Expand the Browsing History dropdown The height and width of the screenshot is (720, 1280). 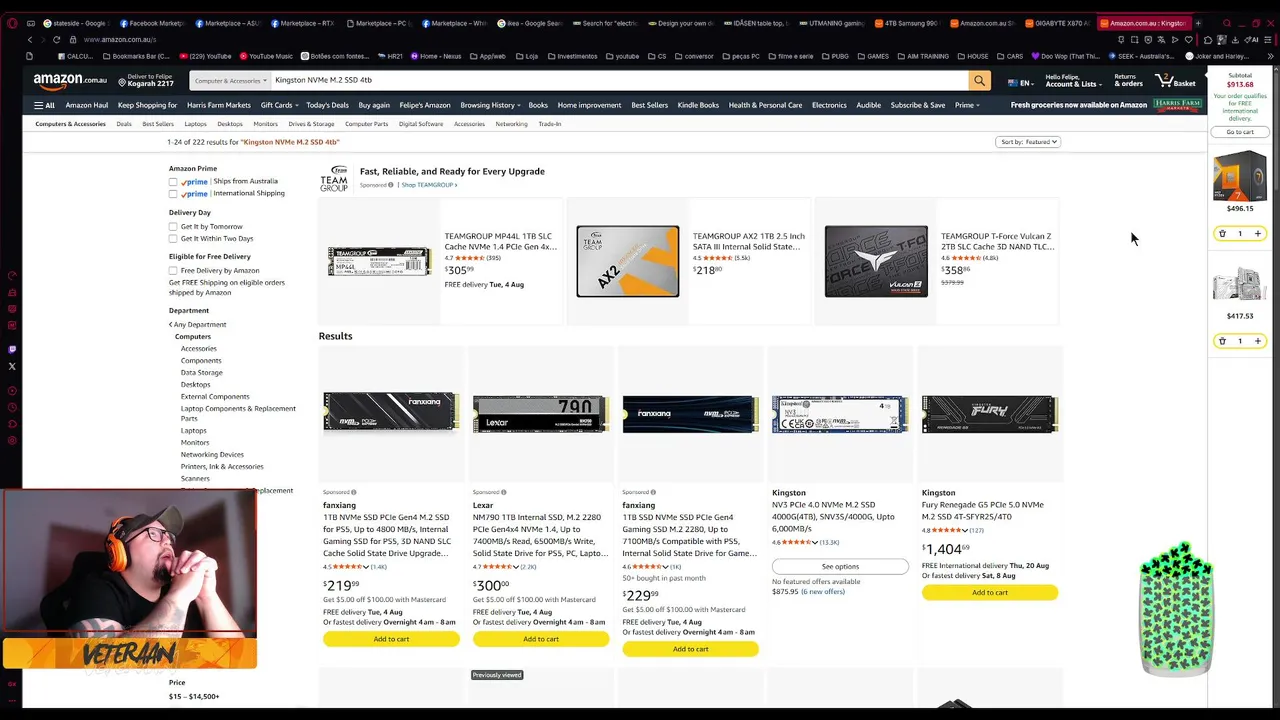[x=491, y=105]
